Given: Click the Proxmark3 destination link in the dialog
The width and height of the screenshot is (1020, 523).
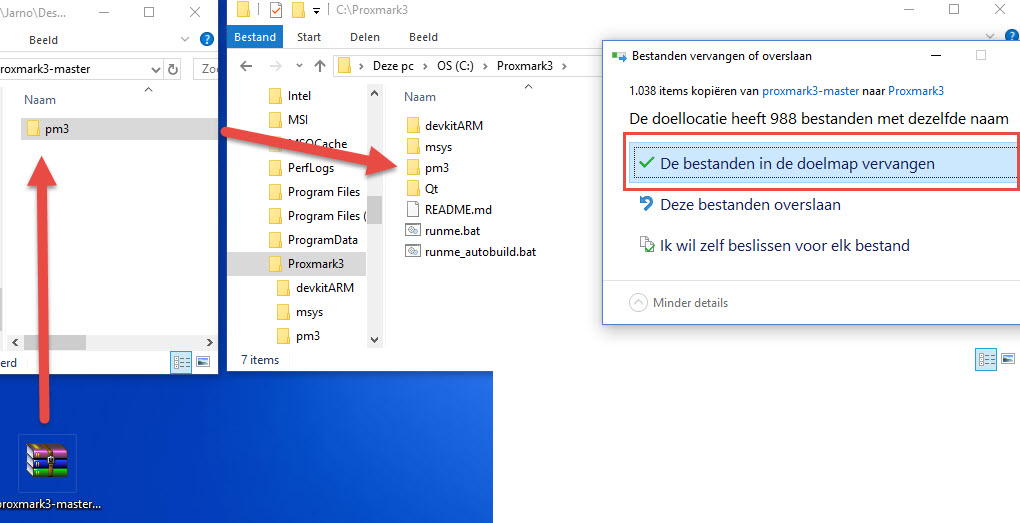Looking at the screenshot, I should click(x=916, y=91).
